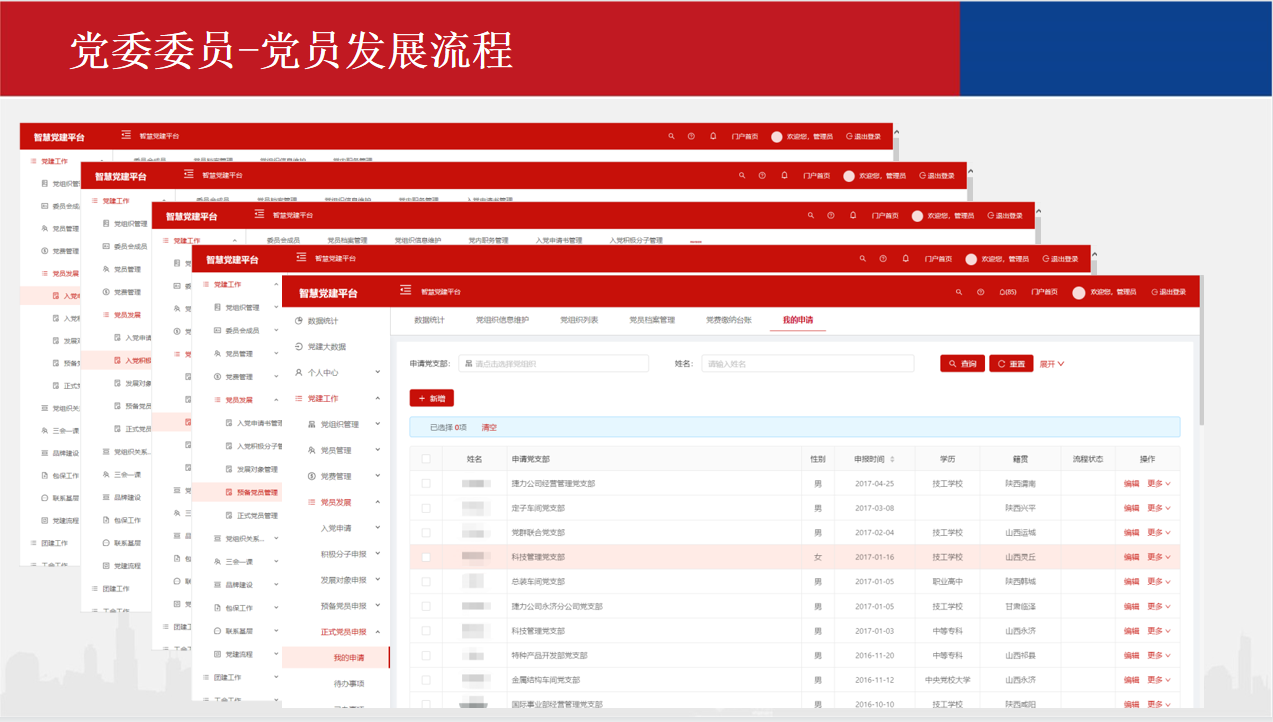Switch to the 党员档案管理 tab
Viewport: 1273px width, 722px height.
[651, 320]
